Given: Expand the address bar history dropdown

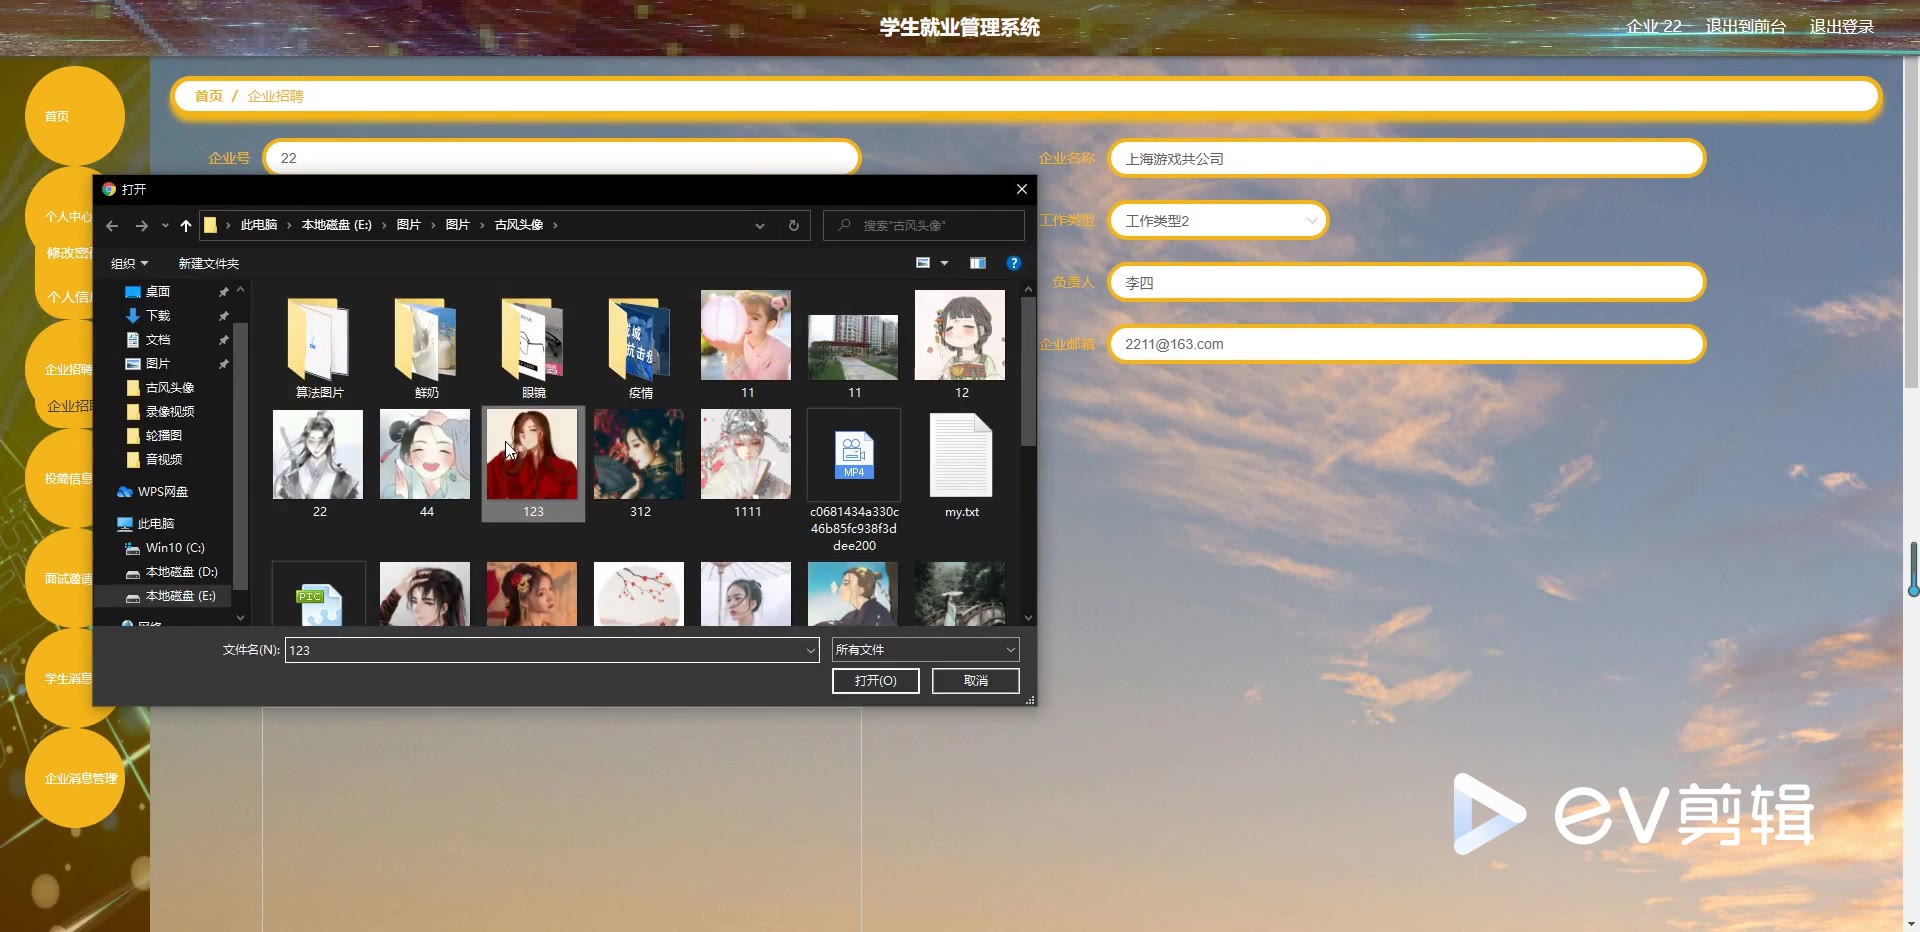Looking at the screenshot, I should tap(760, 226).
